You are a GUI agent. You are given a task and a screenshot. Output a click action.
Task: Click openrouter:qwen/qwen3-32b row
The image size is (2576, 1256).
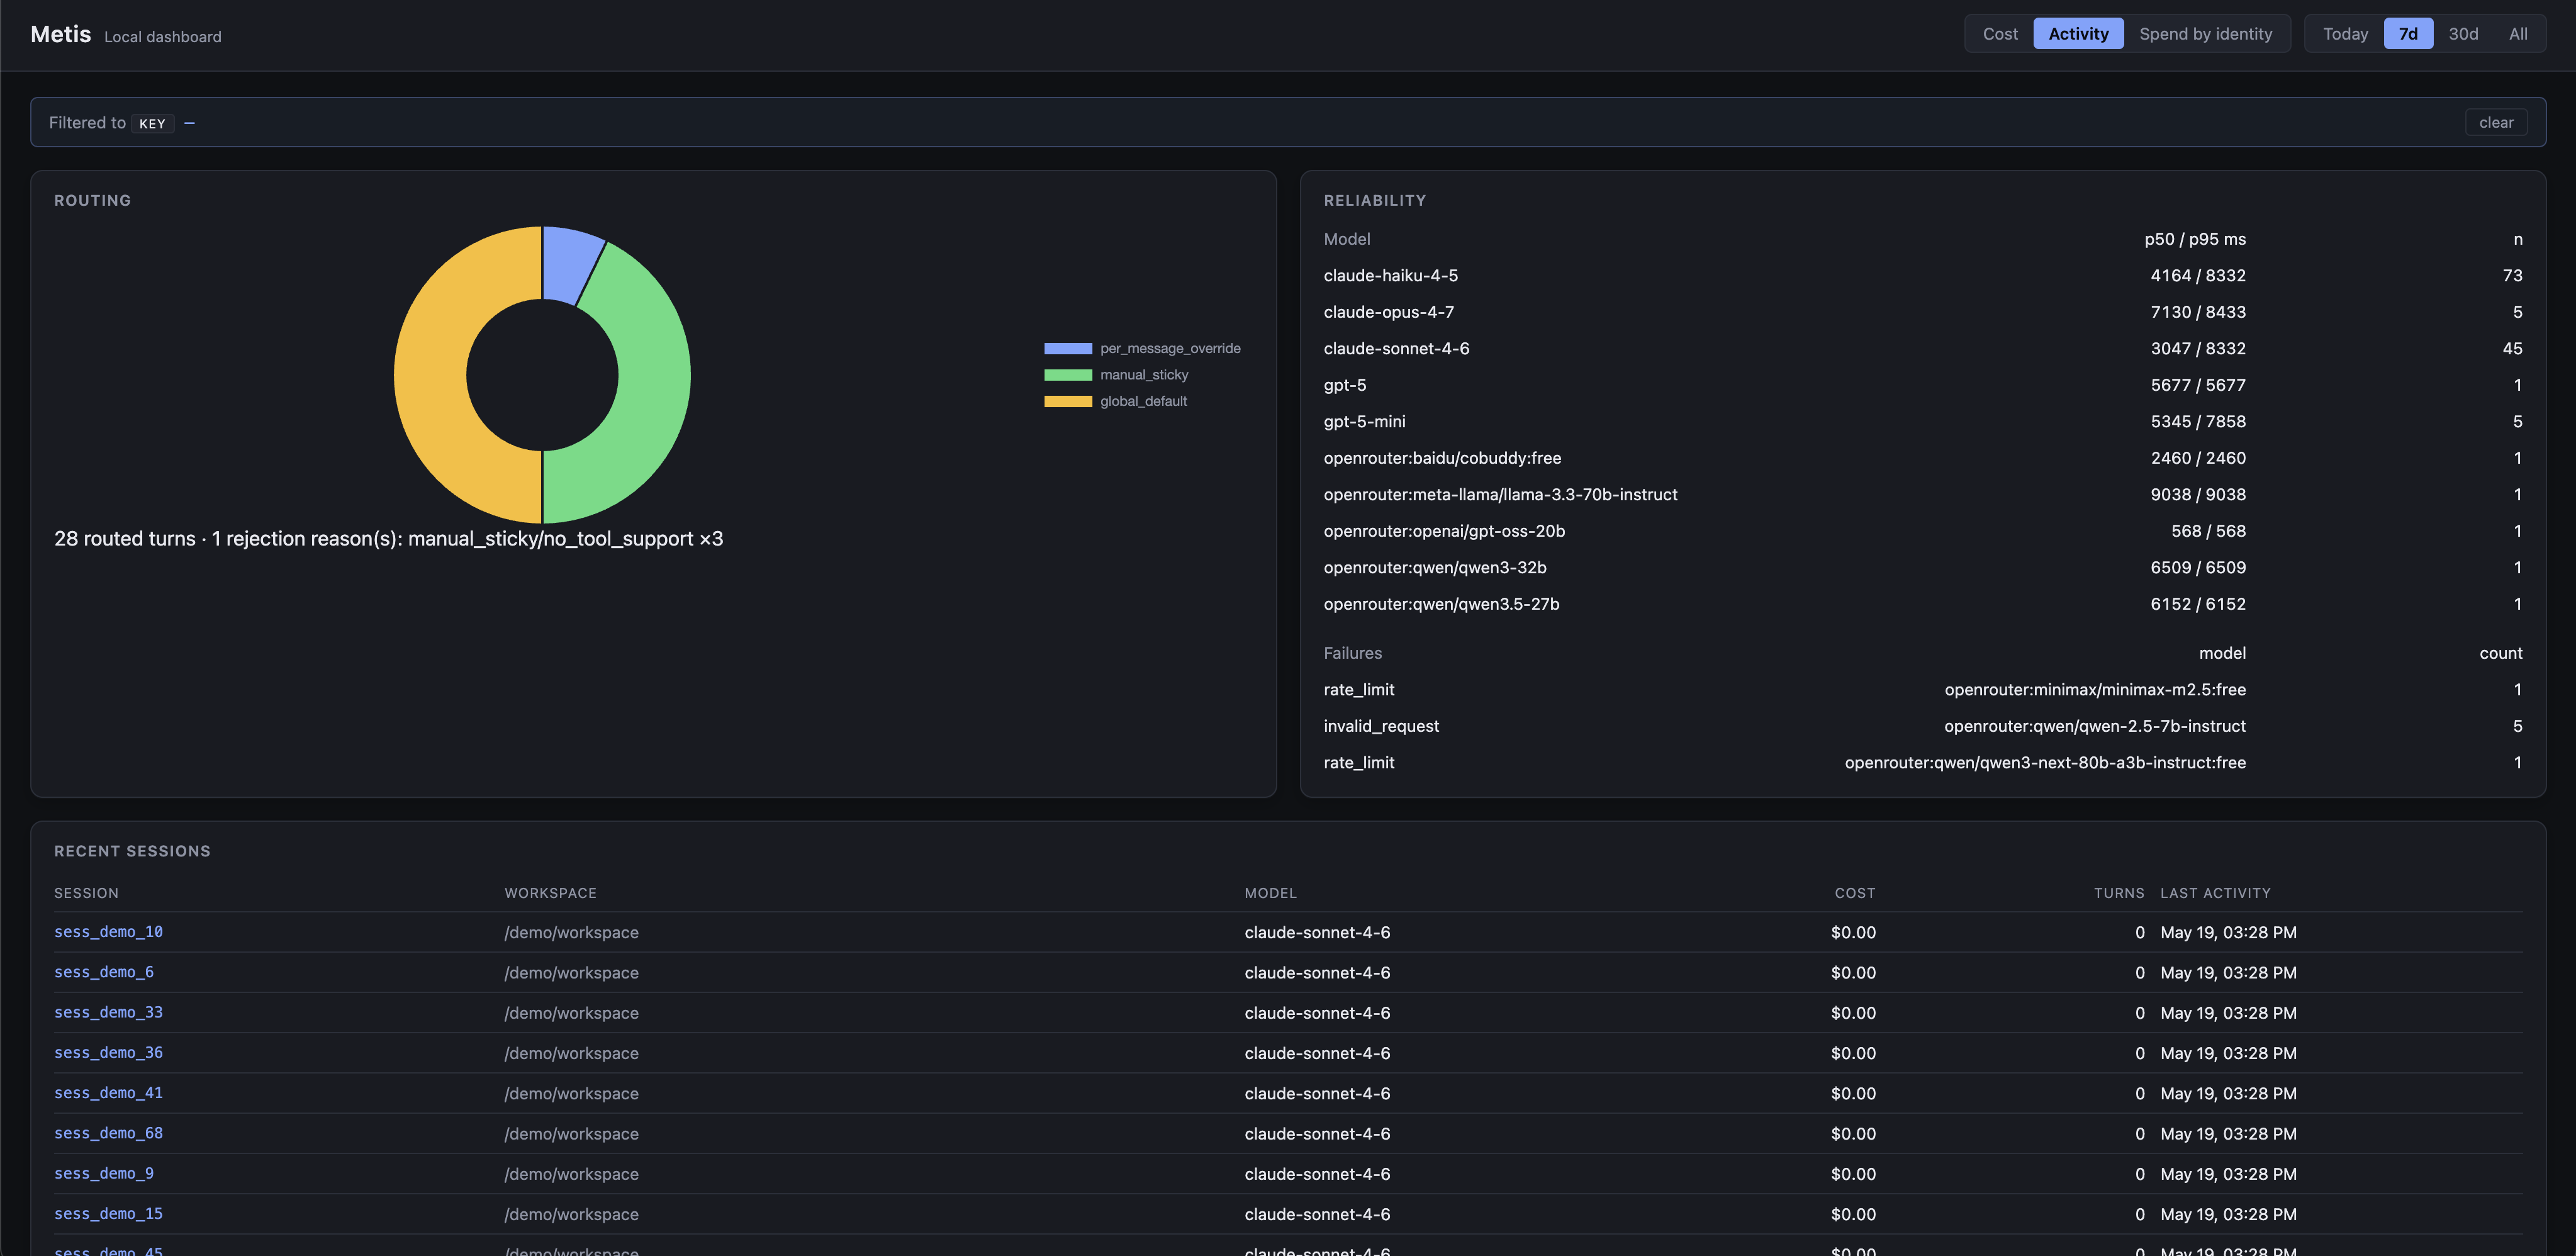(1922, 567)
